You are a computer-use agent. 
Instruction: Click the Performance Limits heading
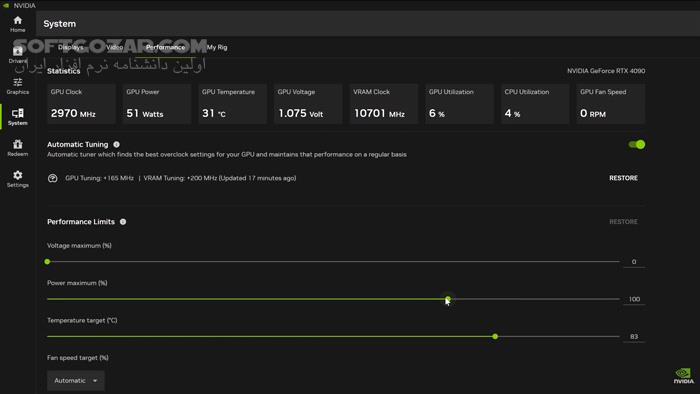pos(81,222)
